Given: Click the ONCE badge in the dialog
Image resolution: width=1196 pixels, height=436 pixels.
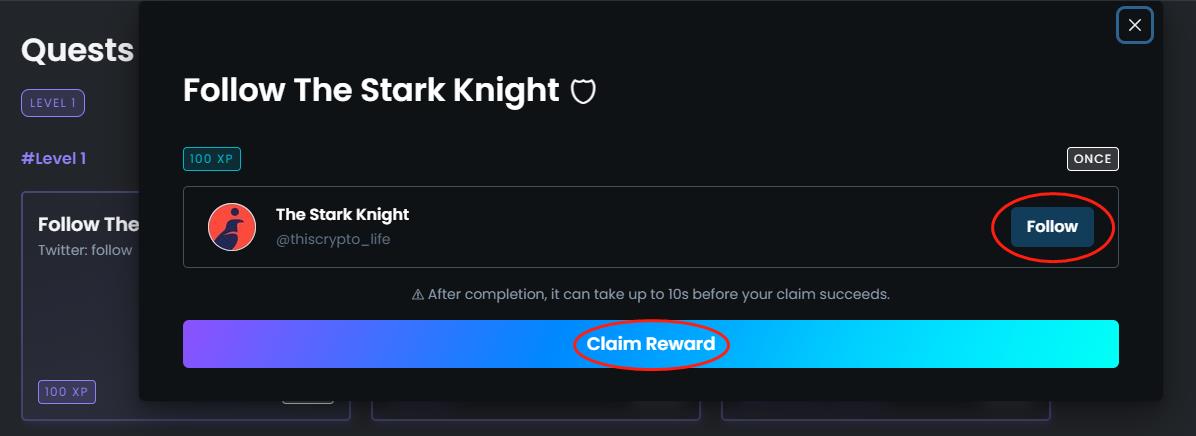Looking at the screenshot, I should coord(1092,159).
